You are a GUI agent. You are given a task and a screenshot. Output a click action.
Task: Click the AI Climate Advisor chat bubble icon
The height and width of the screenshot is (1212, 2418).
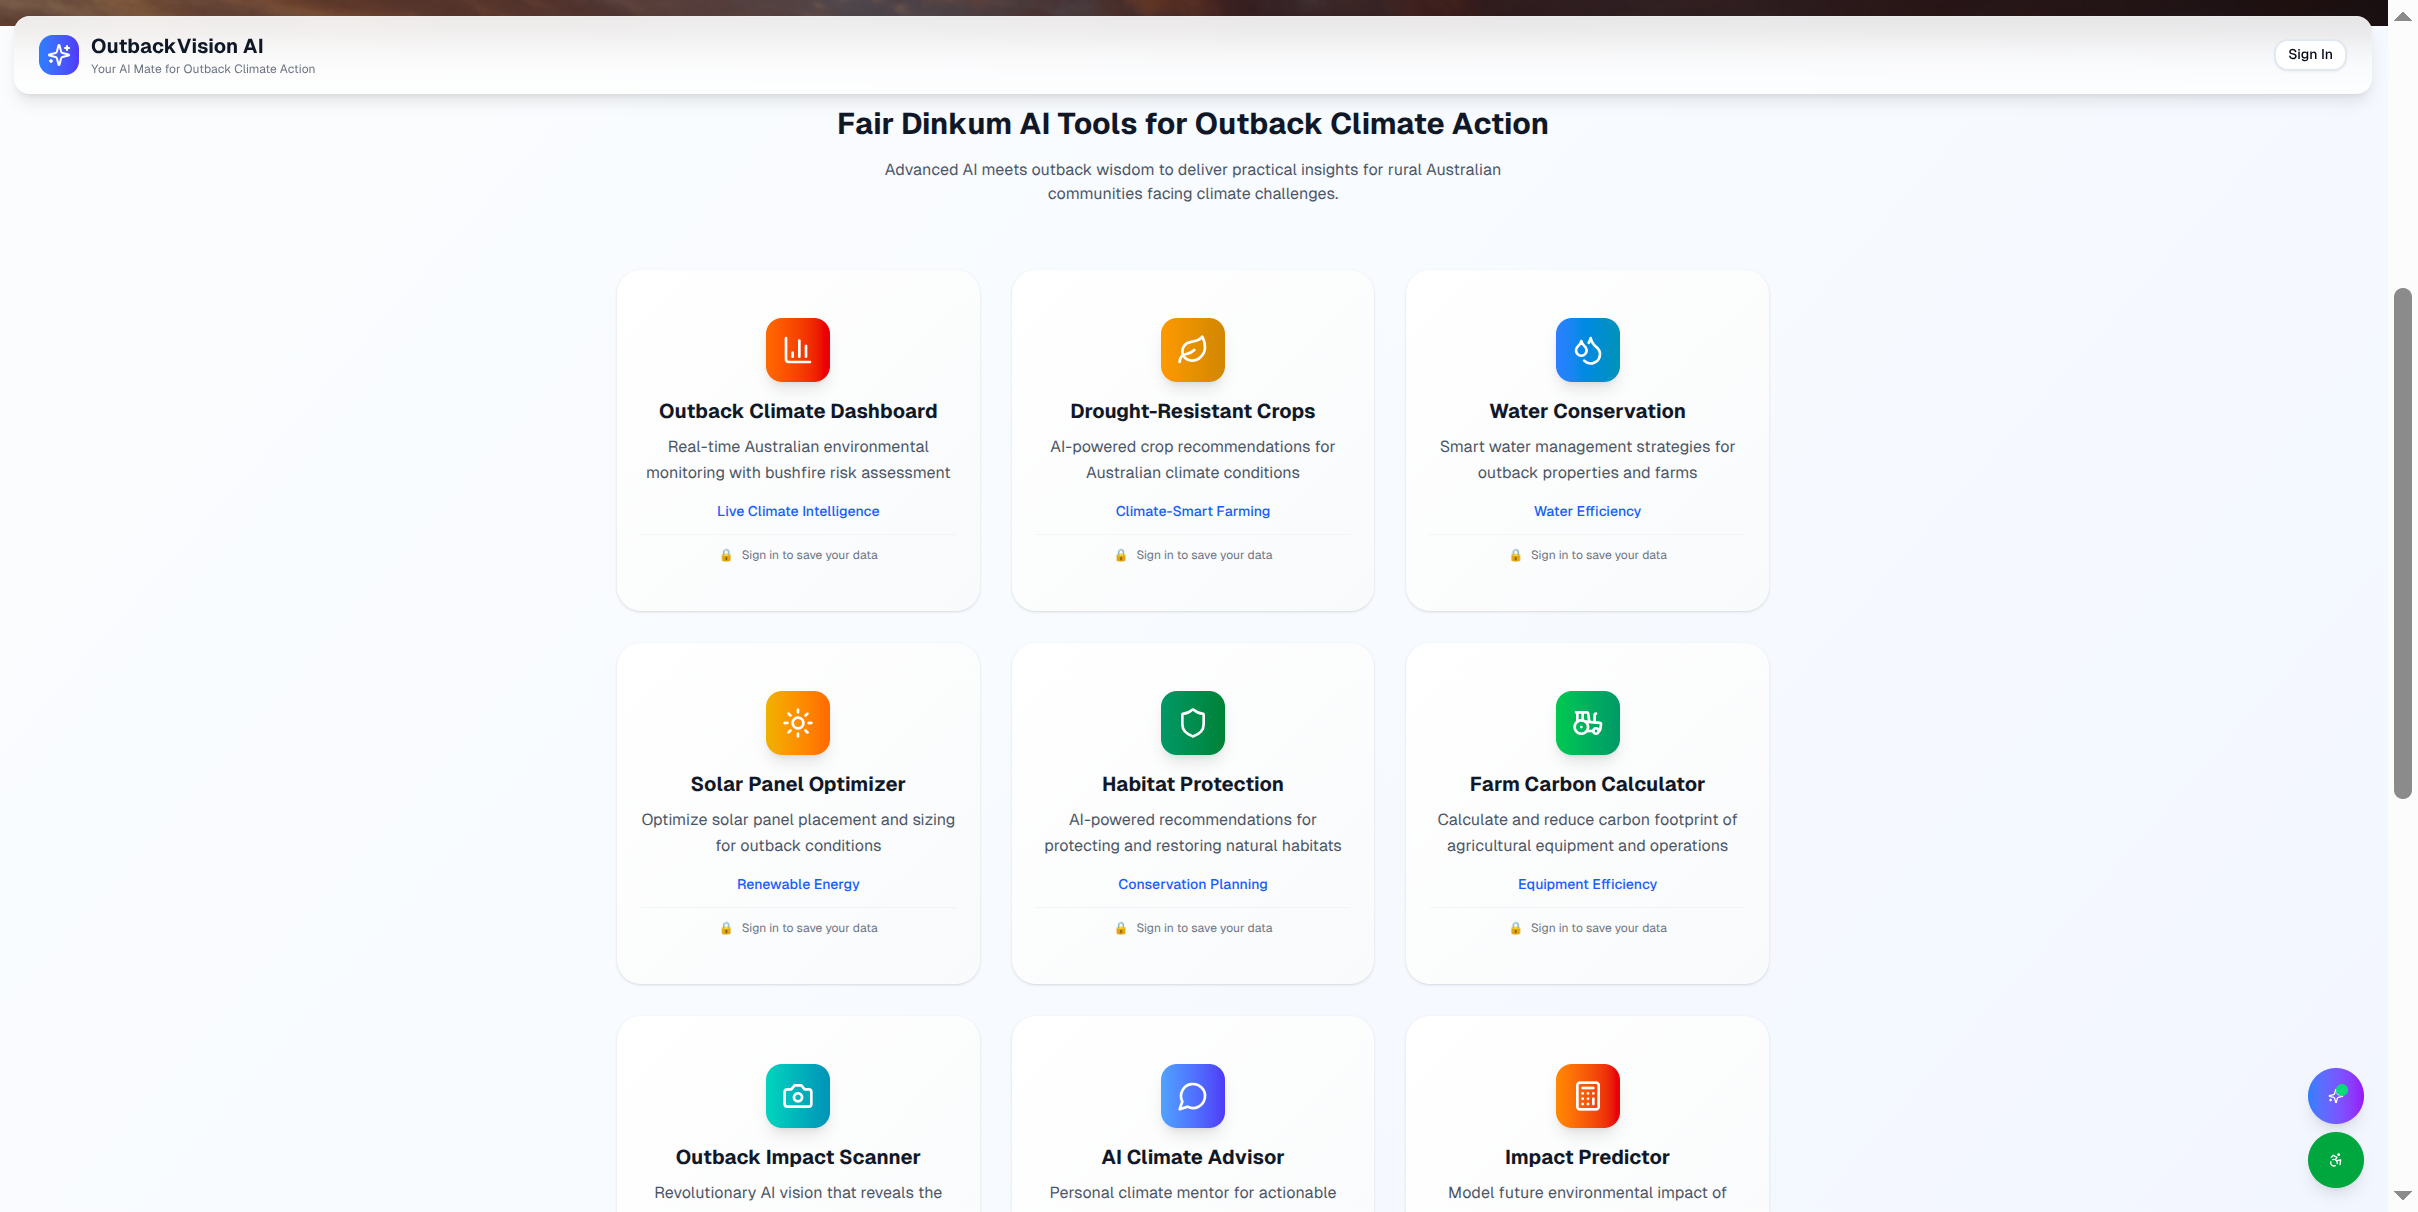[x=1192, y=1096]
